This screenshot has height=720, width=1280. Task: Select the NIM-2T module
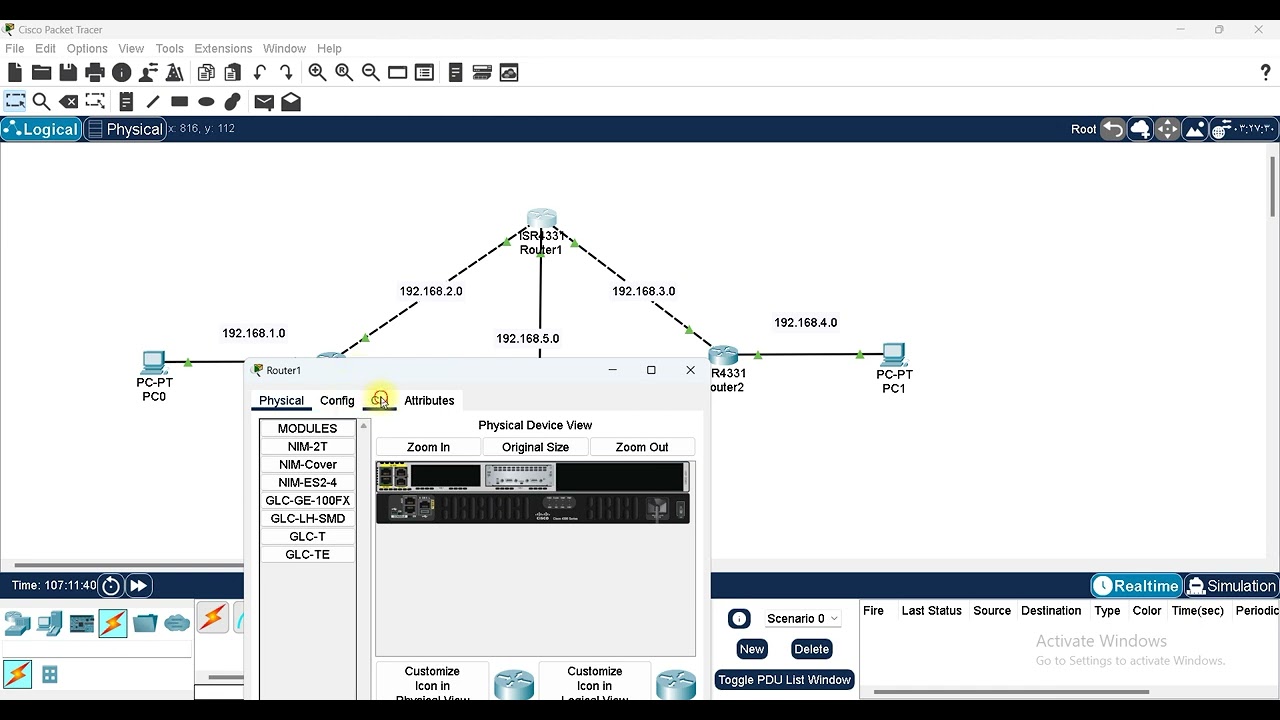pos(307,446)
